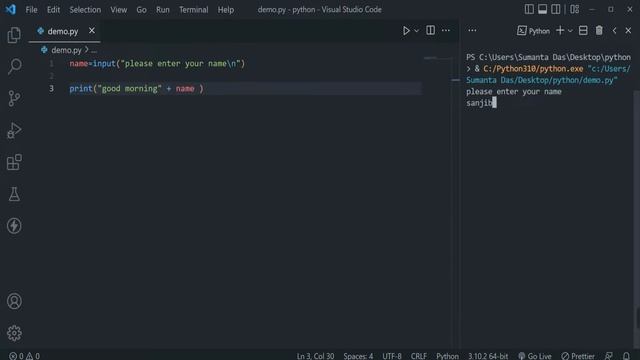Open the Search view in activity bar
The image size is (640, 360).
tap(14, 66)
